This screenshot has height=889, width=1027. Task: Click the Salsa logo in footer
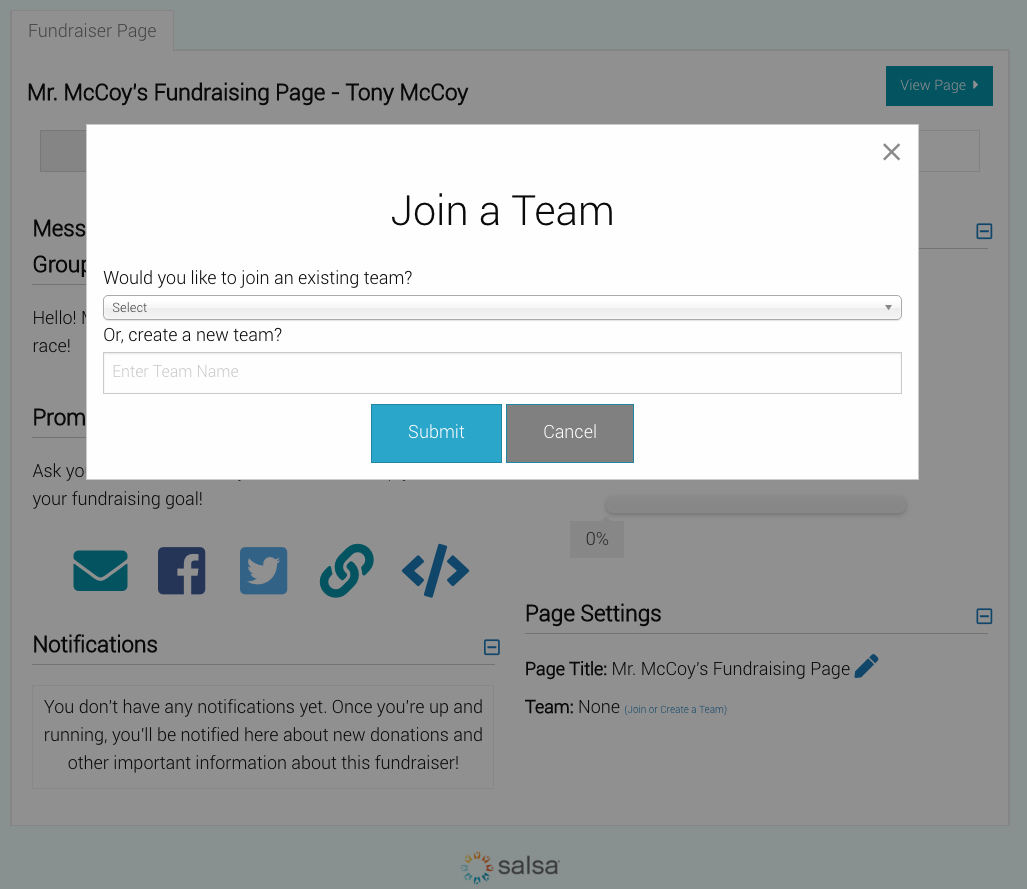(510, 867)
